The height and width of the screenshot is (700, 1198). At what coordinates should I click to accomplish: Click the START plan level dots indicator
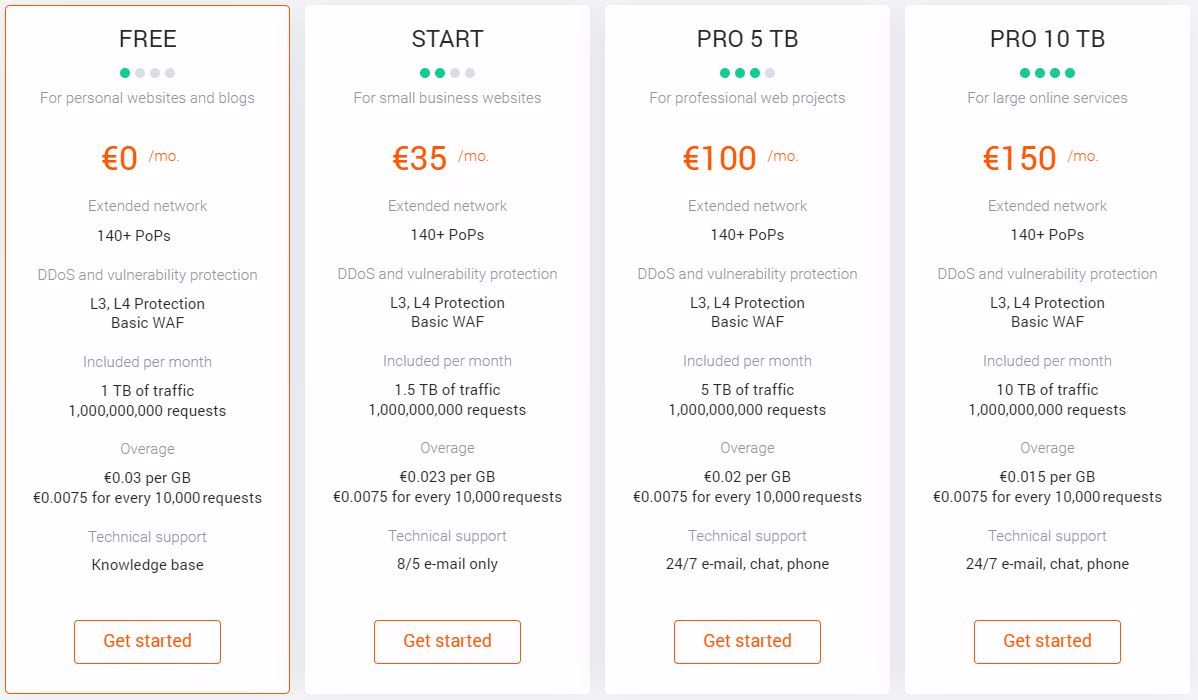click(447, 73)
